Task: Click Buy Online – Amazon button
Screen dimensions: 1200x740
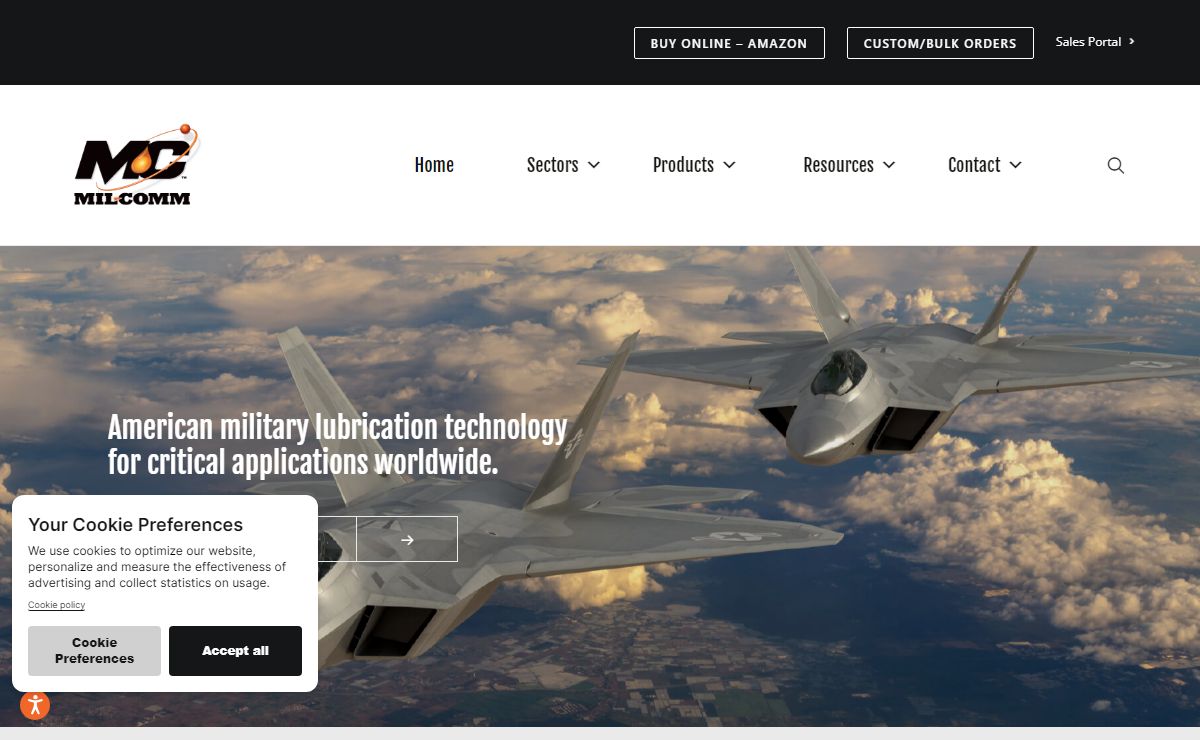Action: point(729,43)
